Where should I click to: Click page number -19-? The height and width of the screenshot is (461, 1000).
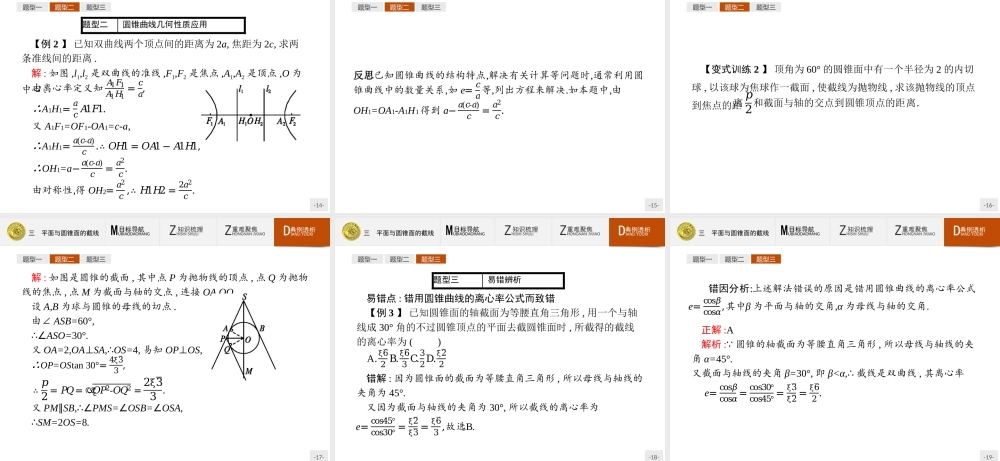click(x=989, y=457)
